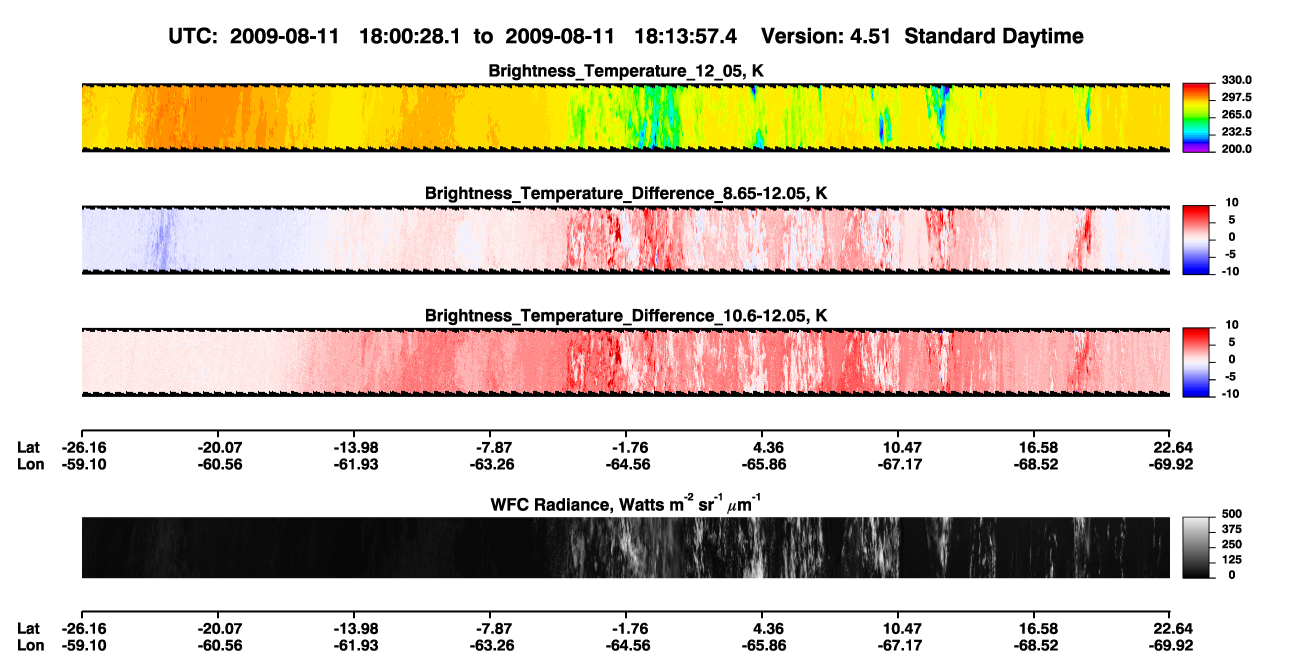Click the end time 18:13:57.4 in header
1300x667 pixels.
(686, 37)
